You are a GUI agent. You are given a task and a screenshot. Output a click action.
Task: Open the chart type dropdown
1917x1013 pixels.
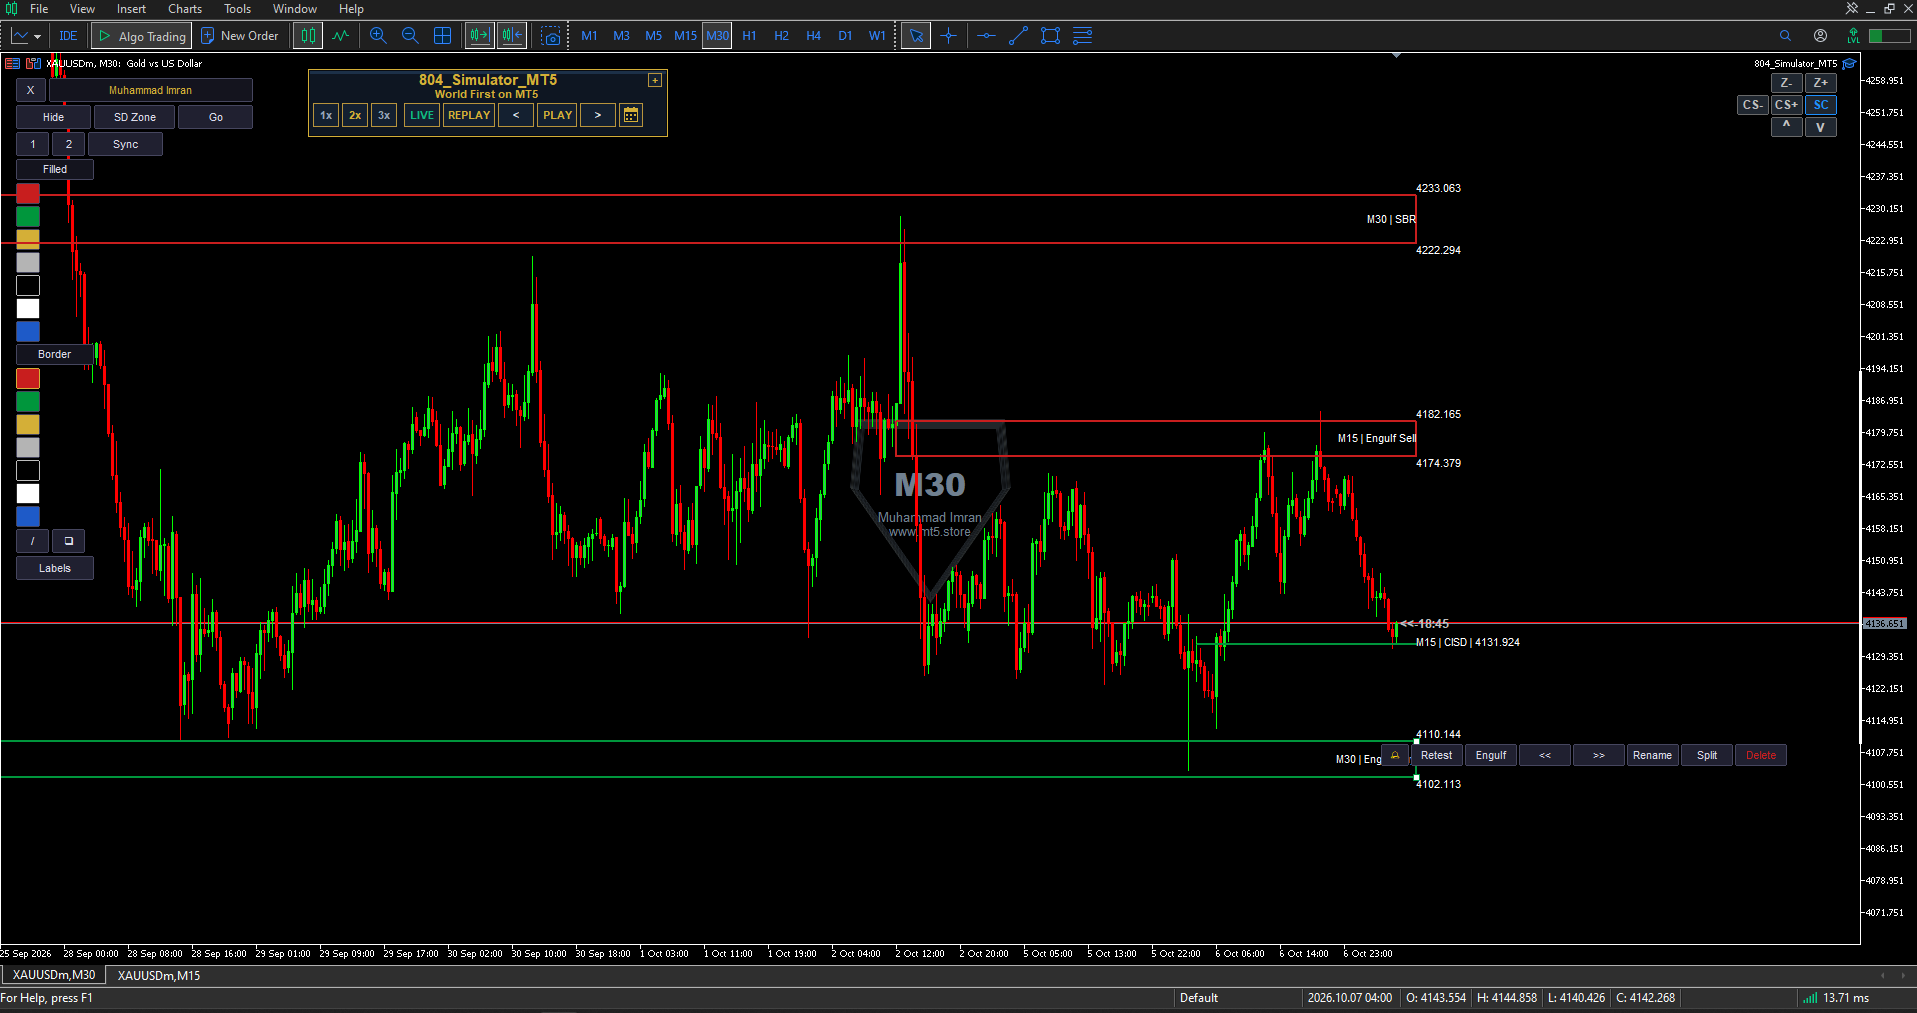click(x=27, y=36)
